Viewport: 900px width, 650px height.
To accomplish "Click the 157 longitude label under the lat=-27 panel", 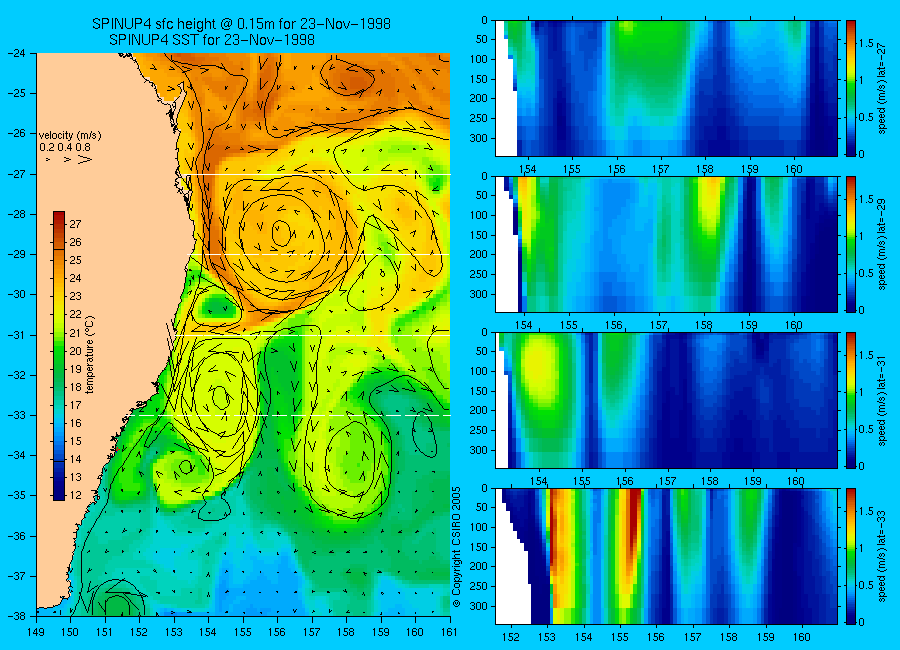I will click(x=660, y=169).
